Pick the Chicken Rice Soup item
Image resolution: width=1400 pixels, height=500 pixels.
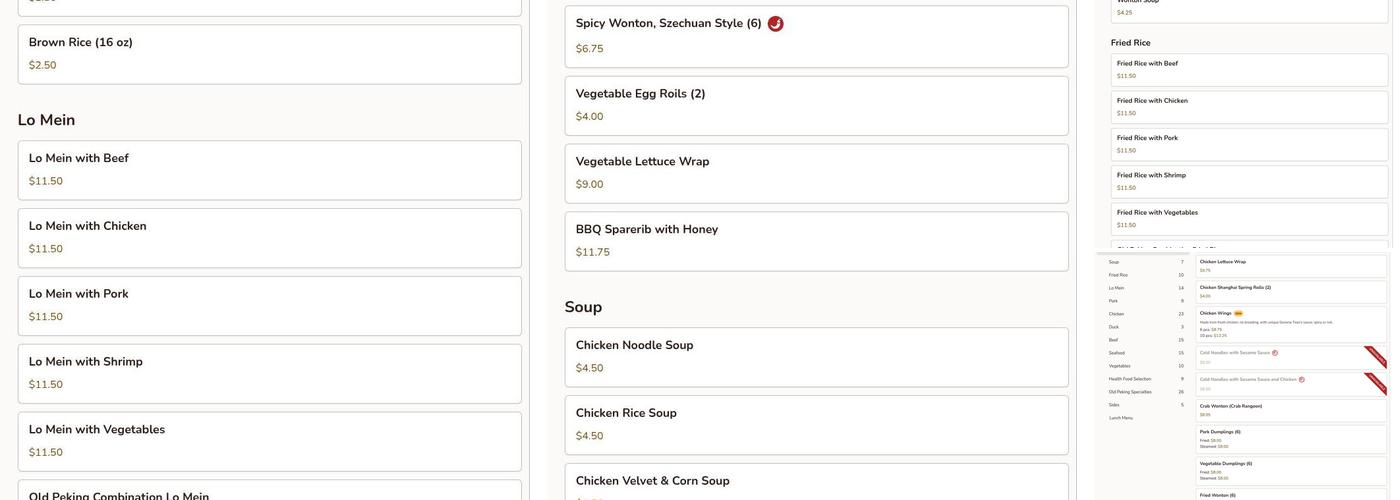816,425
